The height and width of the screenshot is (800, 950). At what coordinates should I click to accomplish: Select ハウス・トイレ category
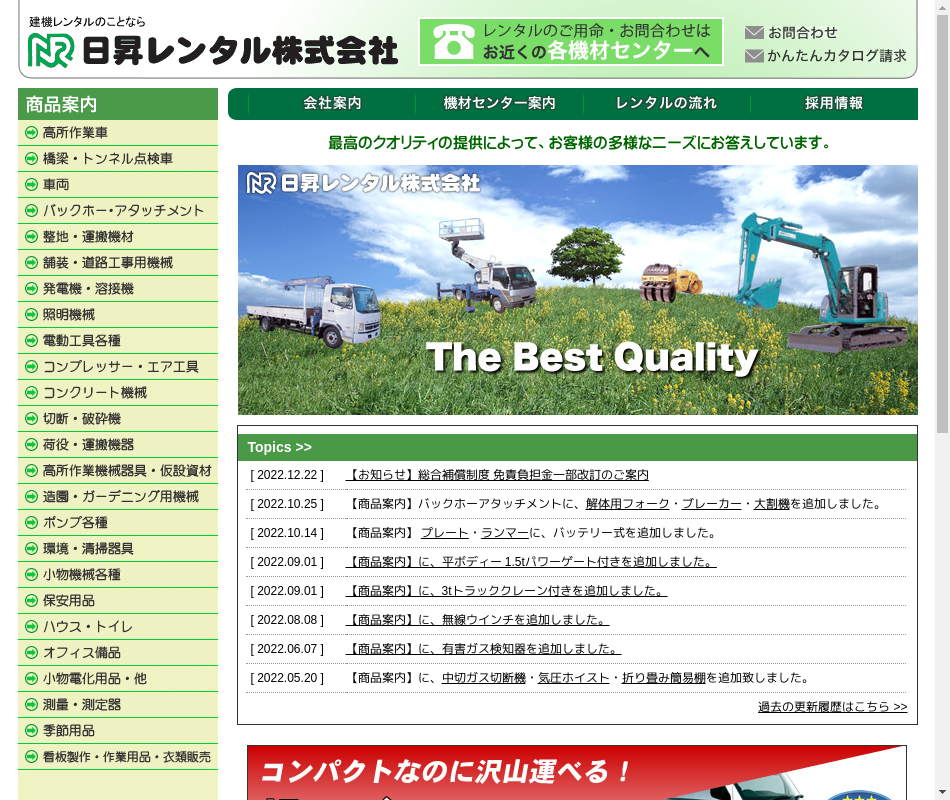118,627
